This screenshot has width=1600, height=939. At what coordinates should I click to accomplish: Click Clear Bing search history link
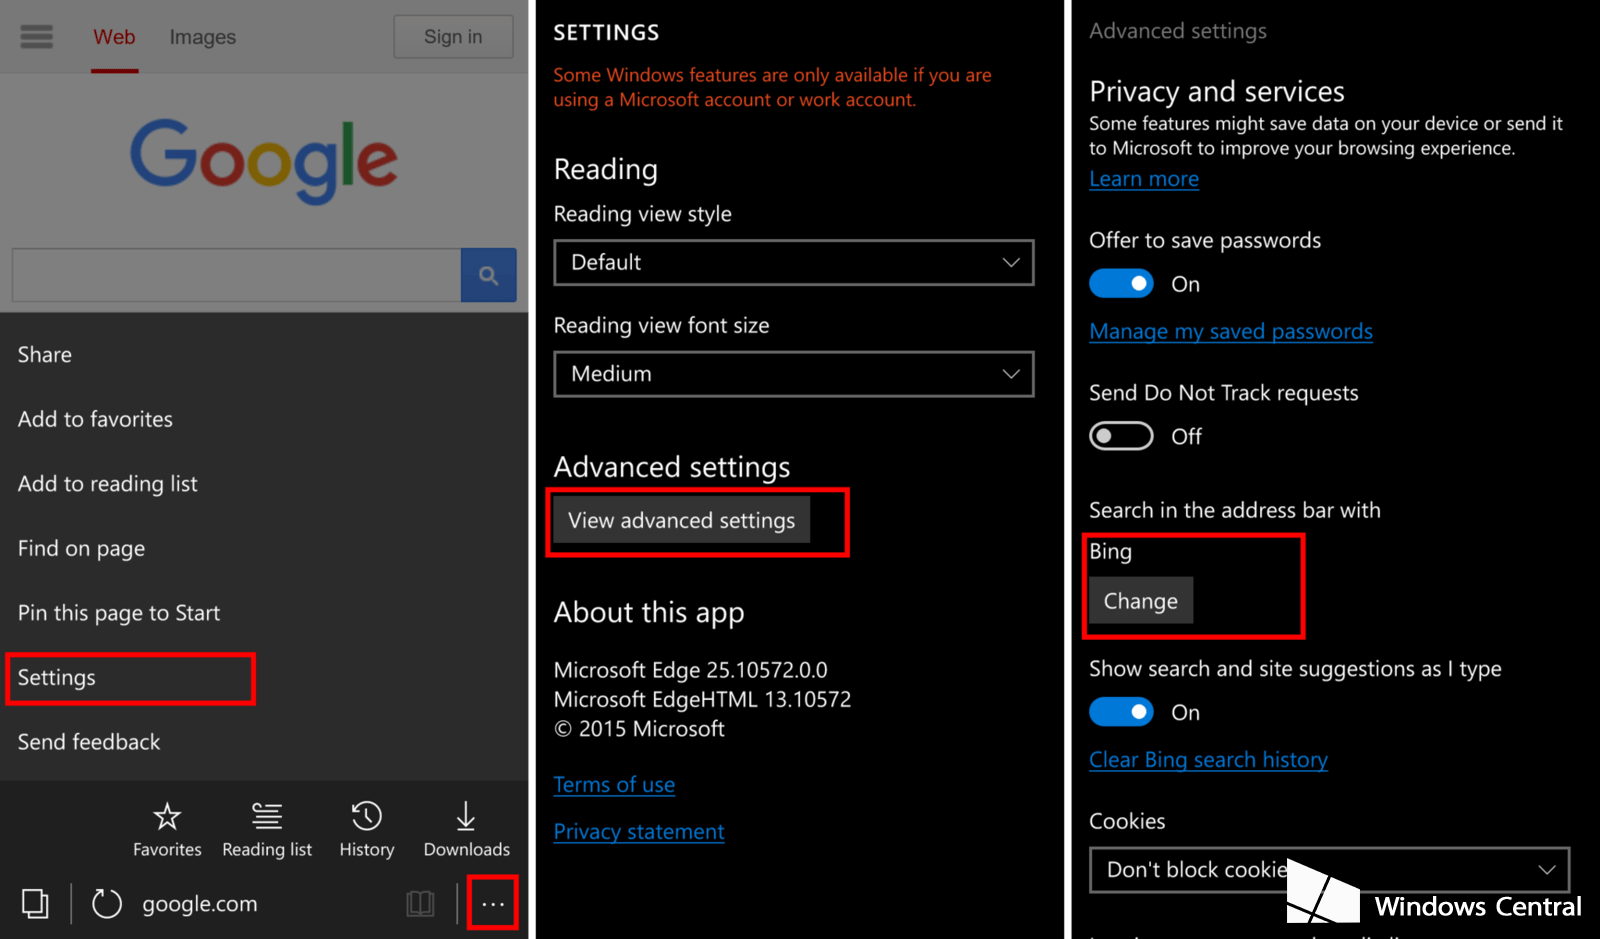(1209, 760)
